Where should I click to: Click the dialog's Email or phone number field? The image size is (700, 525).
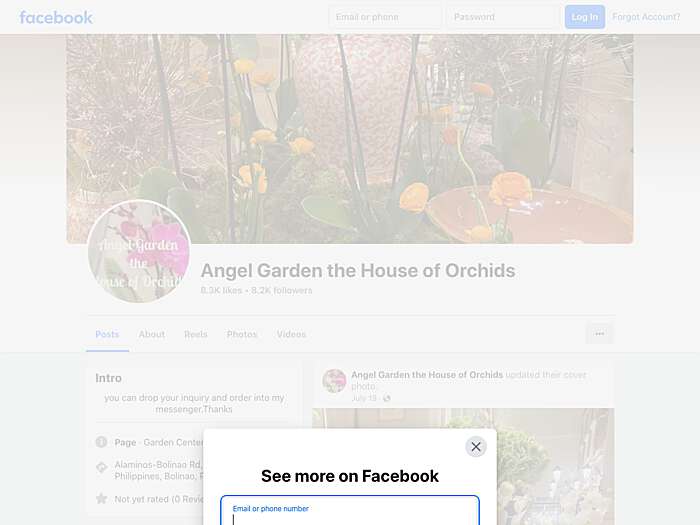(350, 511)
